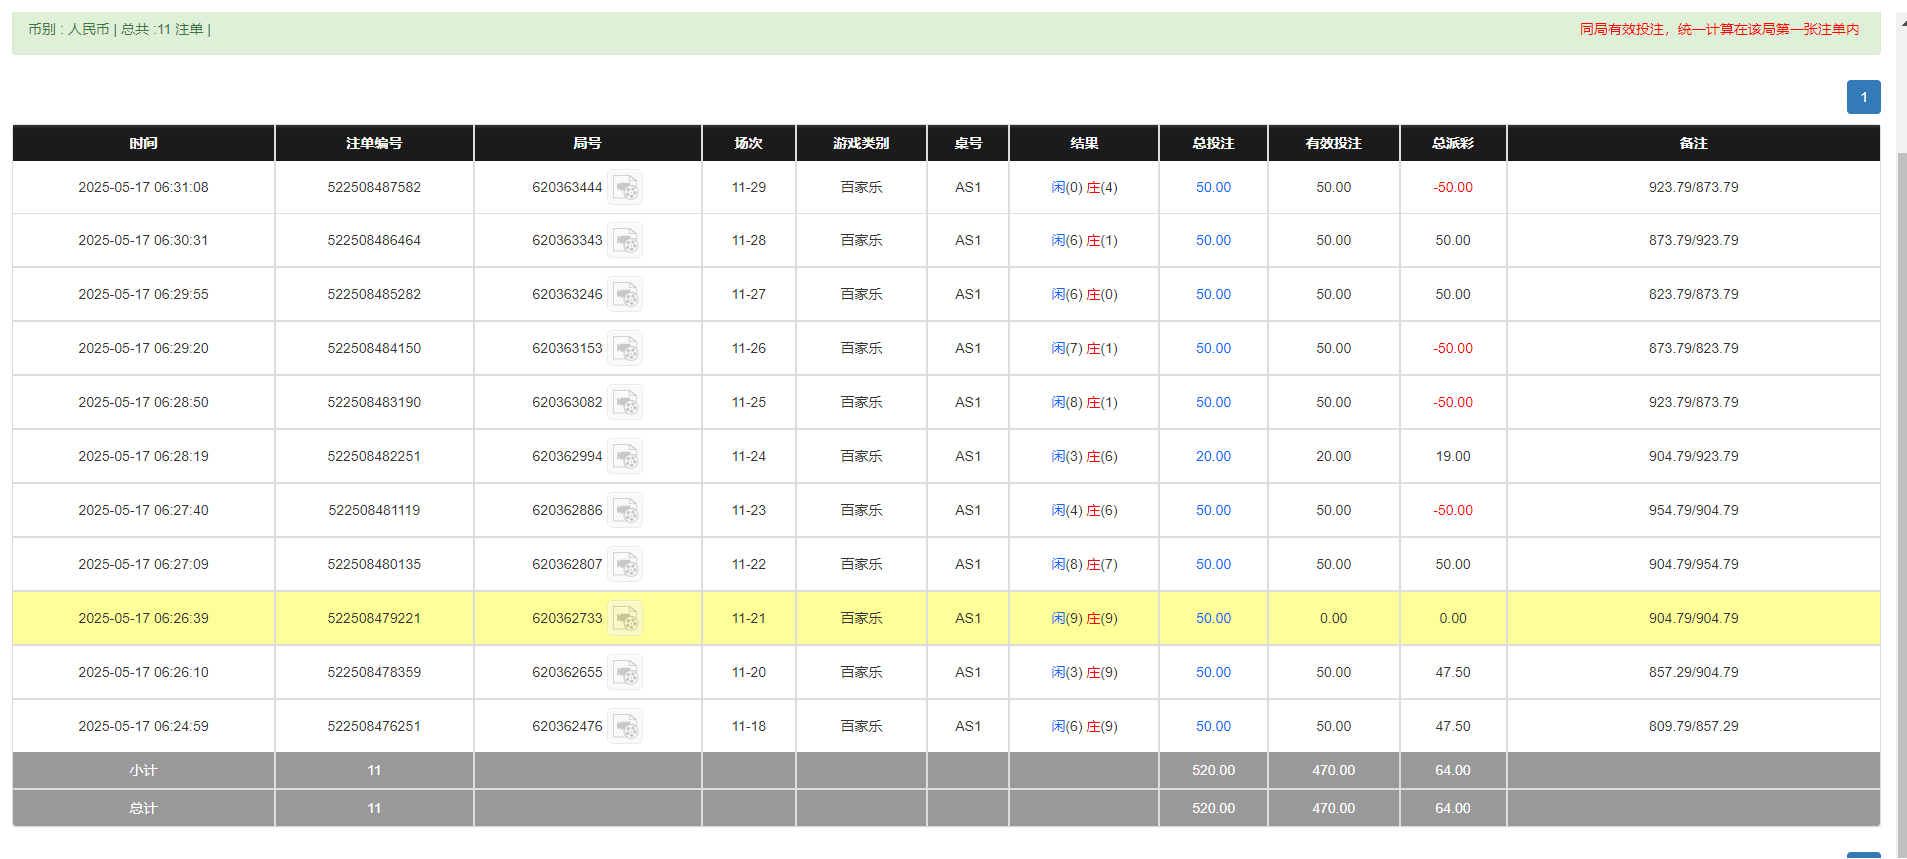This screenshot has height=859, width=1907.
Task: Click the 时间 column header
Action: [x=143, y=143]
